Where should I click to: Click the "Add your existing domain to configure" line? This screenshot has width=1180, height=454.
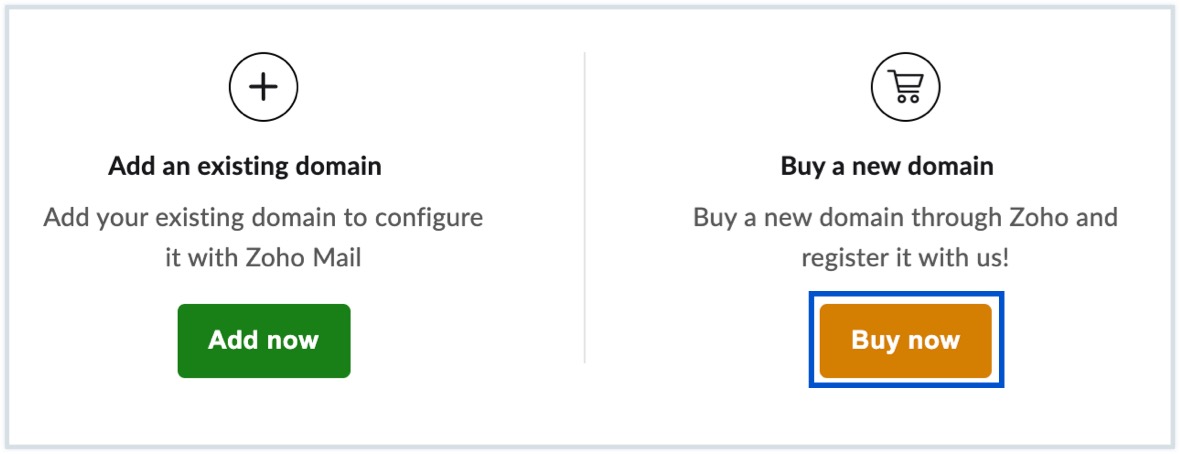click(263, 217)
